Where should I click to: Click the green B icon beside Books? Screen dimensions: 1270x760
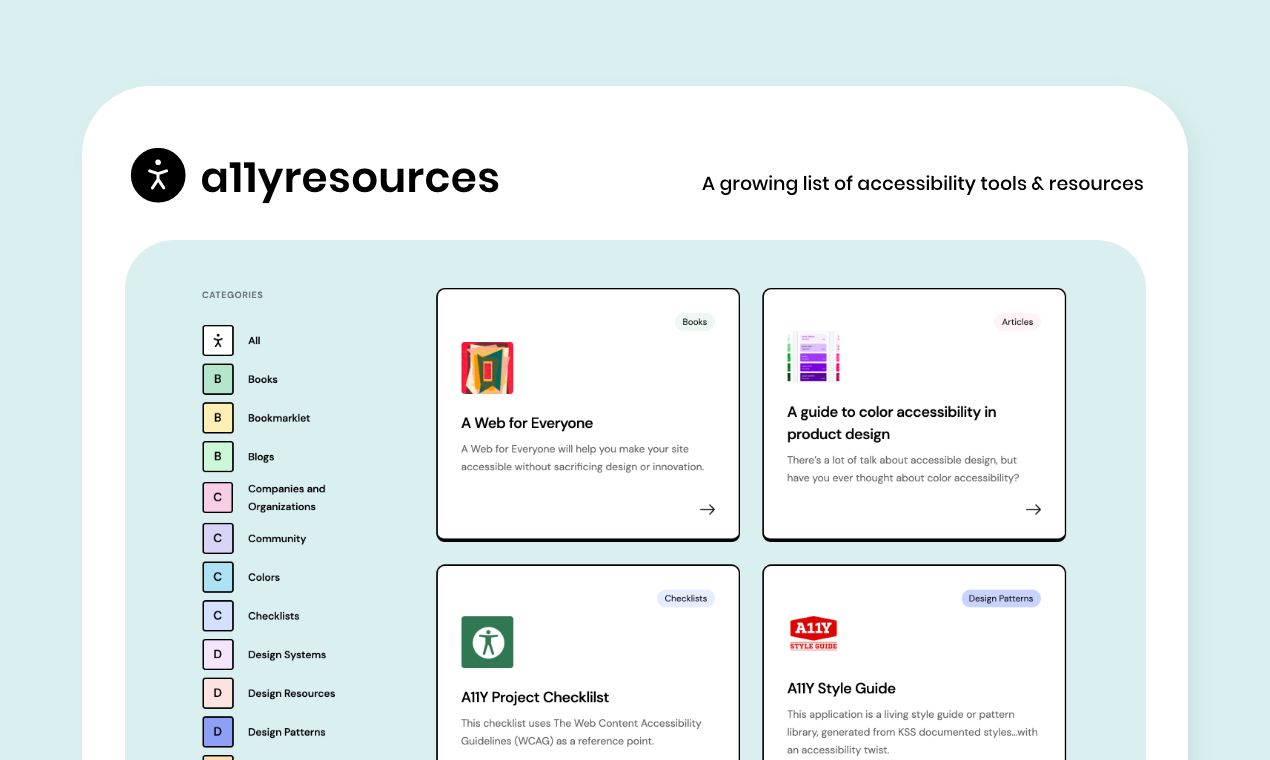pyautogui.click(x=218, y=379)
